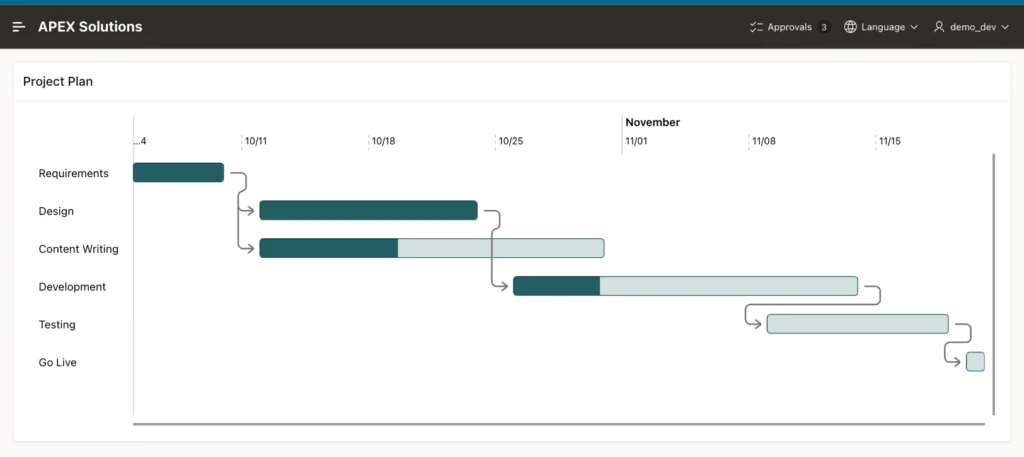Click the 10/11 date header

pos(255,141)
